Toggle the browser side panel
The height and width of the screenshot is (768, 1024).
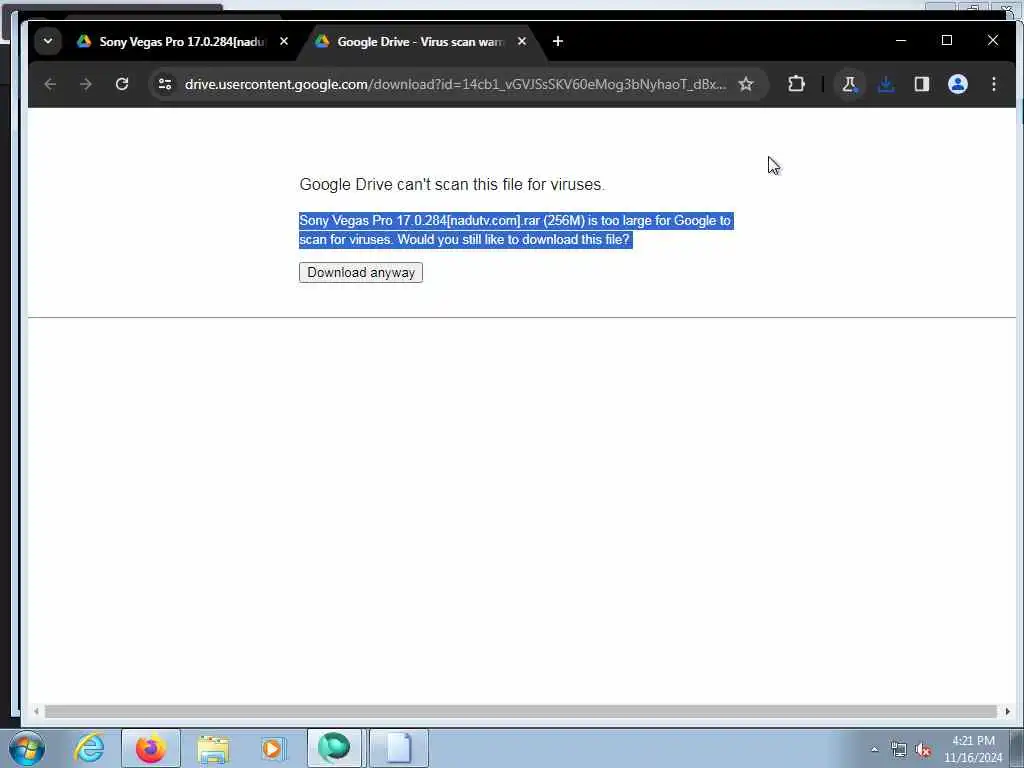click(921, 84)
